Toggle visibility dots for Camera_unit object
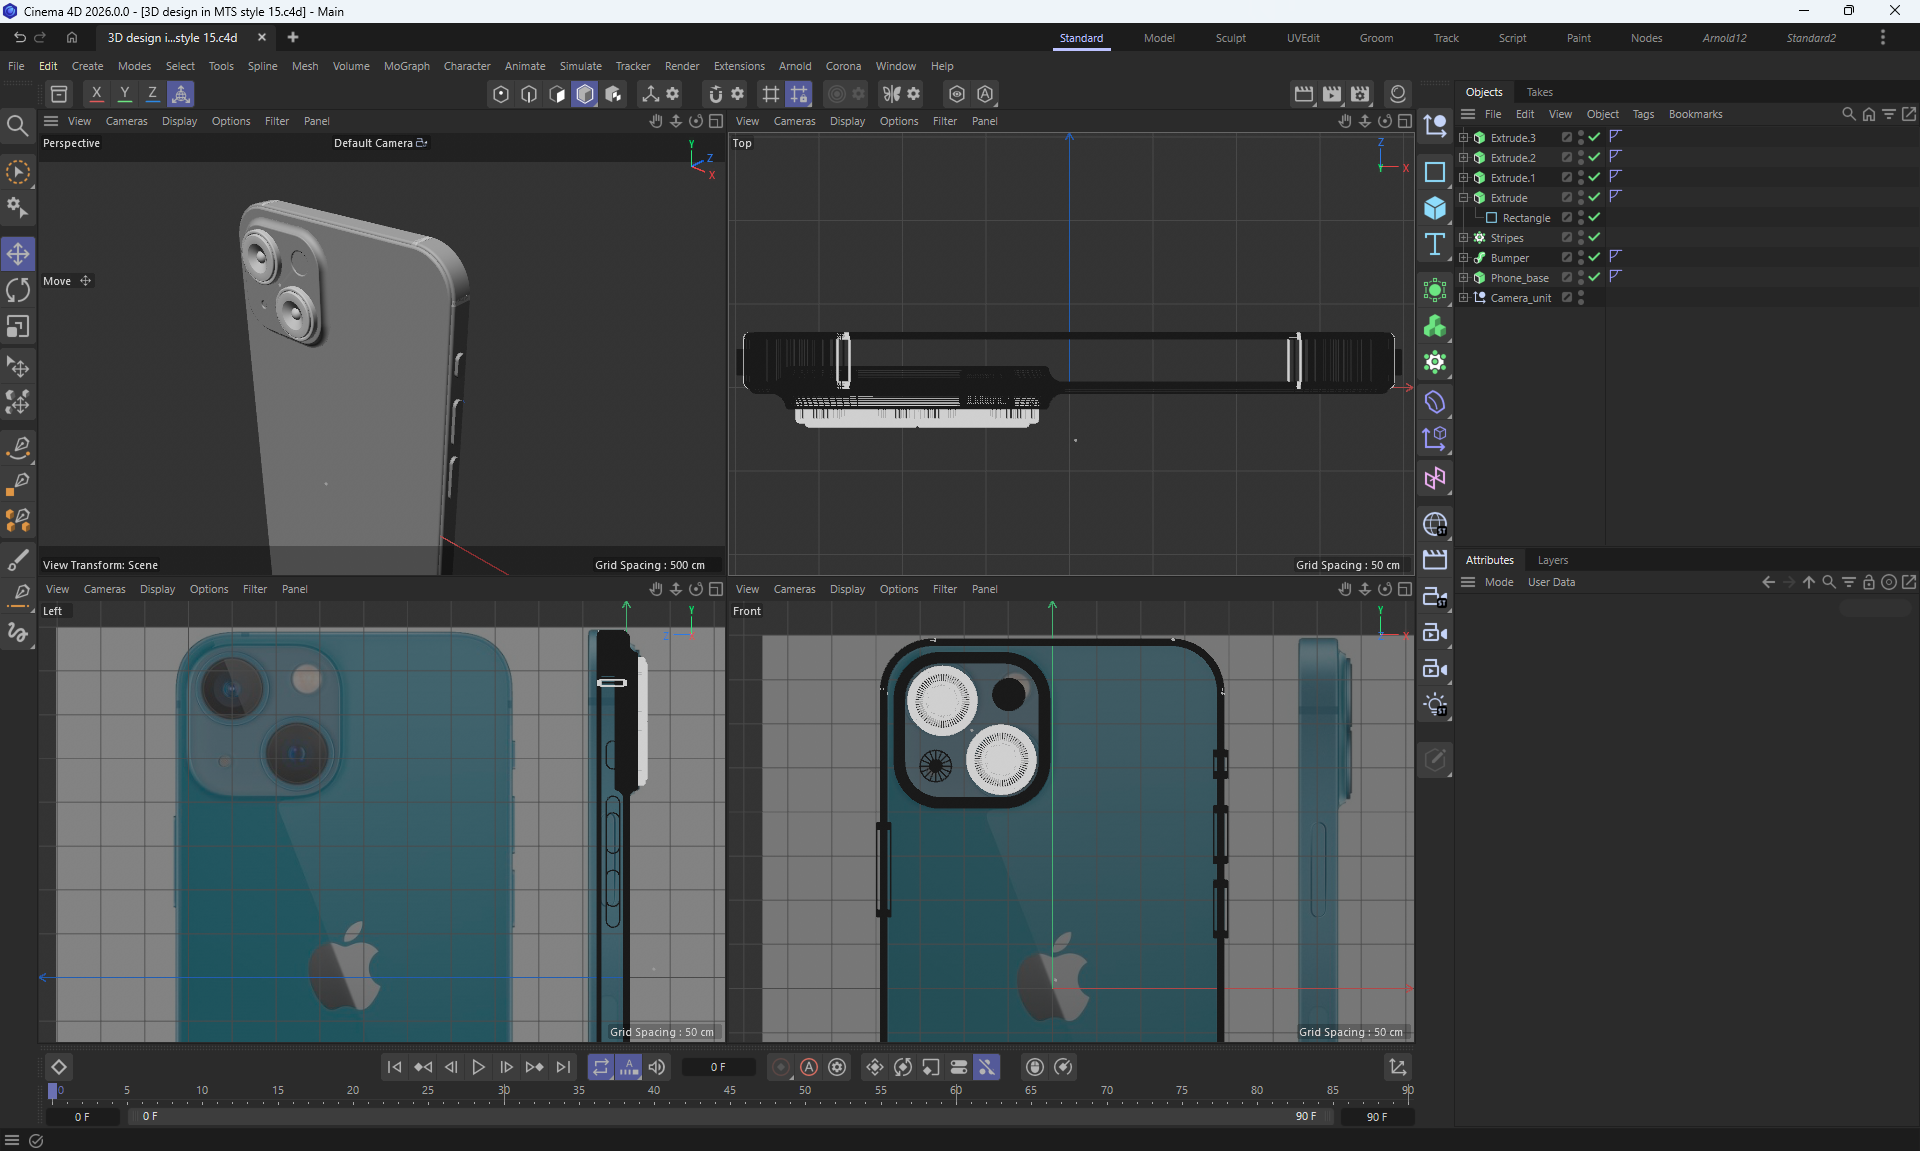The width and height of the screenshot is (1920, 1151). point(1581,297)
